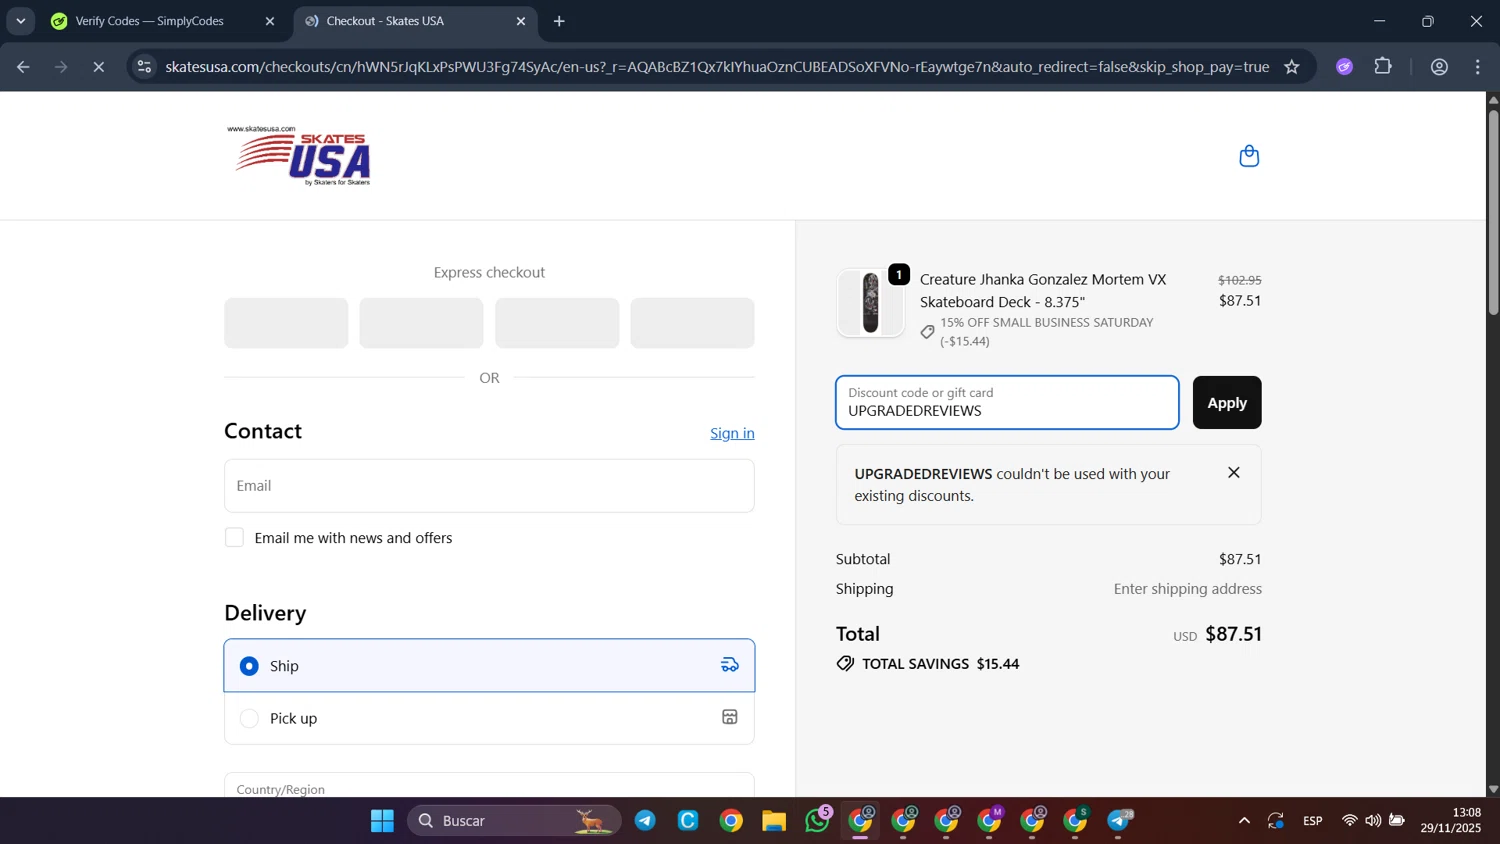Click the Enter shipping address text
Image resolution: width=1500 pixels, height=844 pixels.
point(1188,589)
